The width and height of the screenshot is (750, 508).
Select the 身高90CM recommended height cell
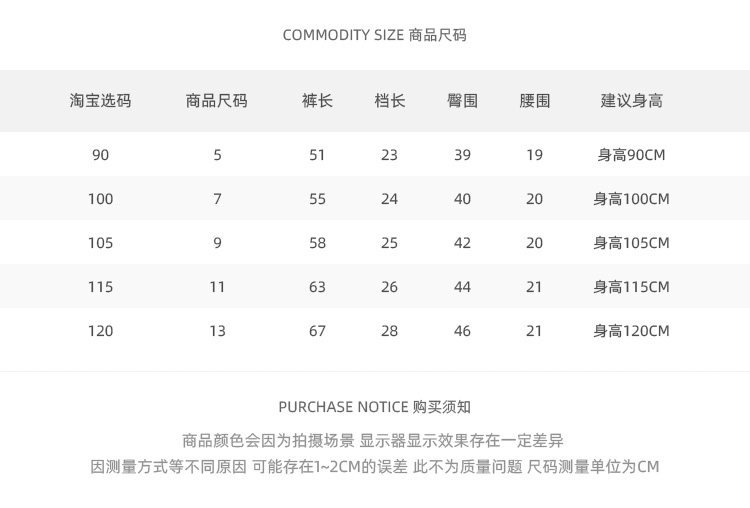[x=631, y=155]
